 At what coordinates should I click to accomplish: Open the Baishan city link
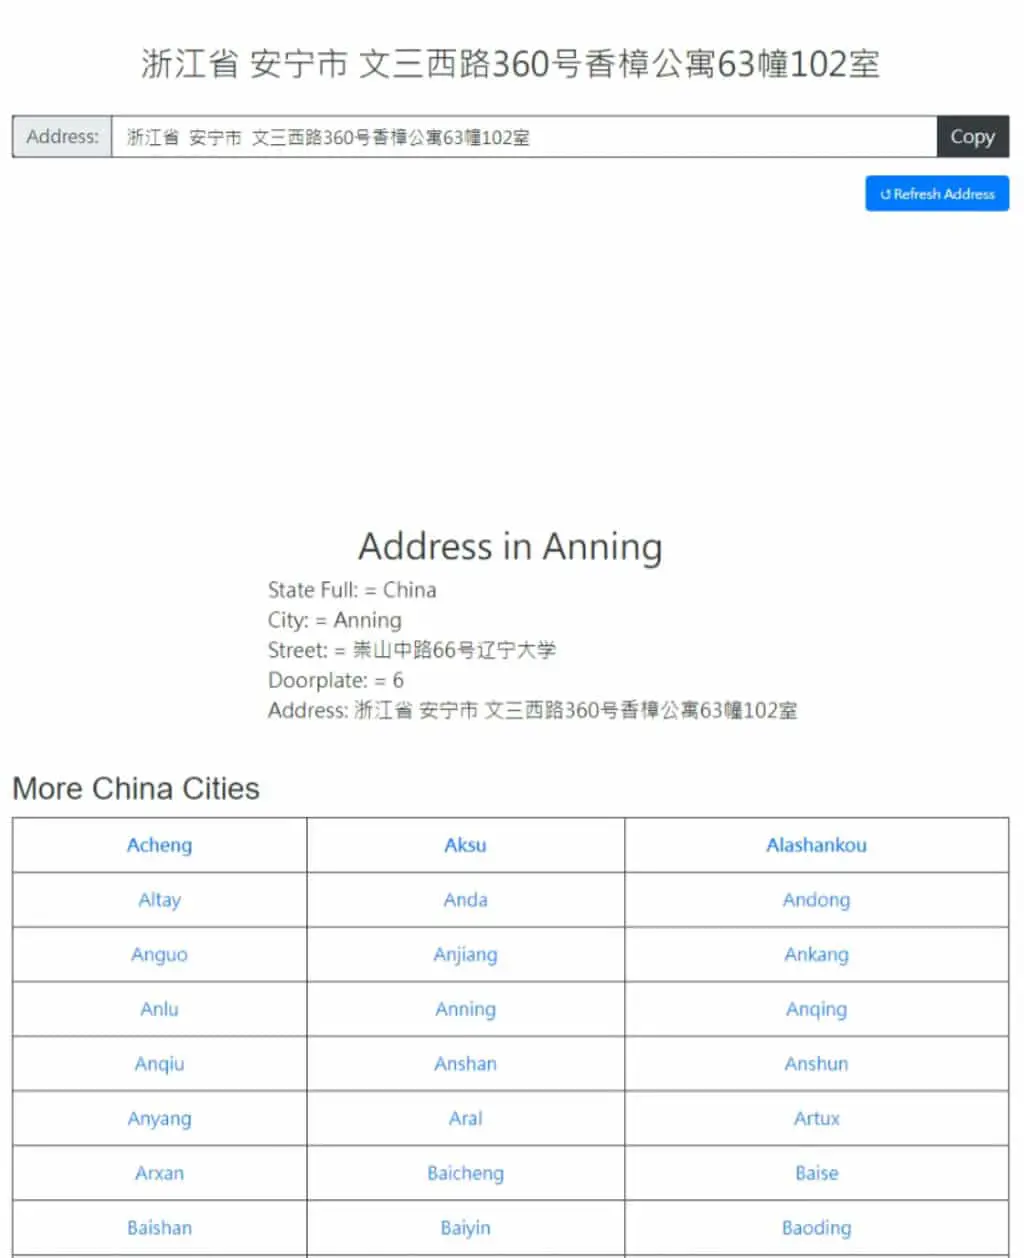[x=159, y=1228]
